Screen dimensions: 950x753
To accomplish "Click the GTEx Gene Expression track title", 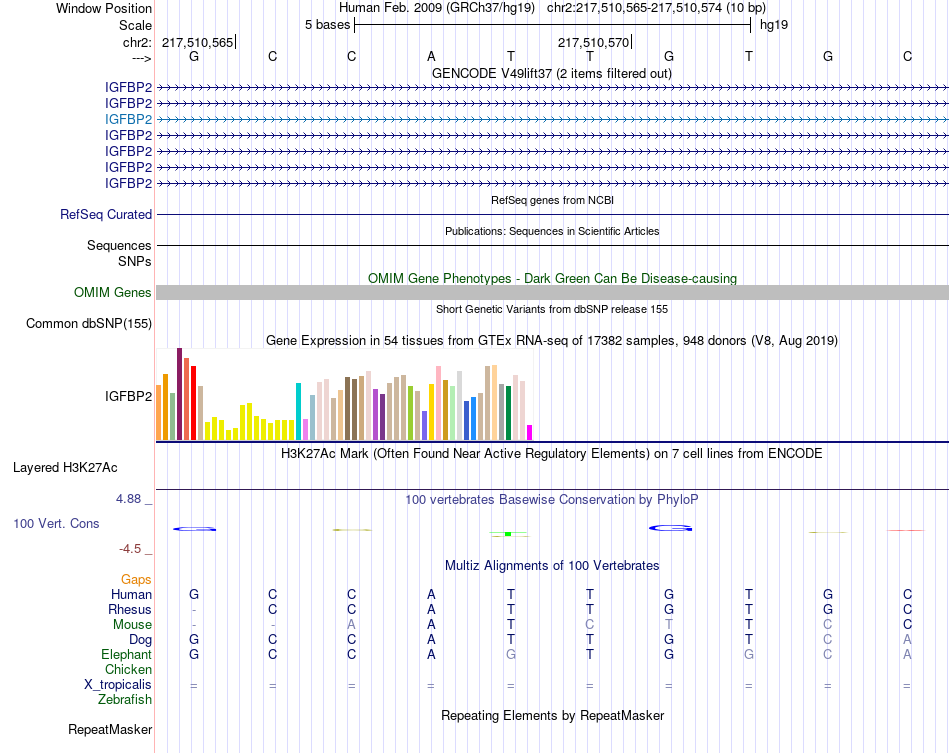I will [x=552, y=340].
